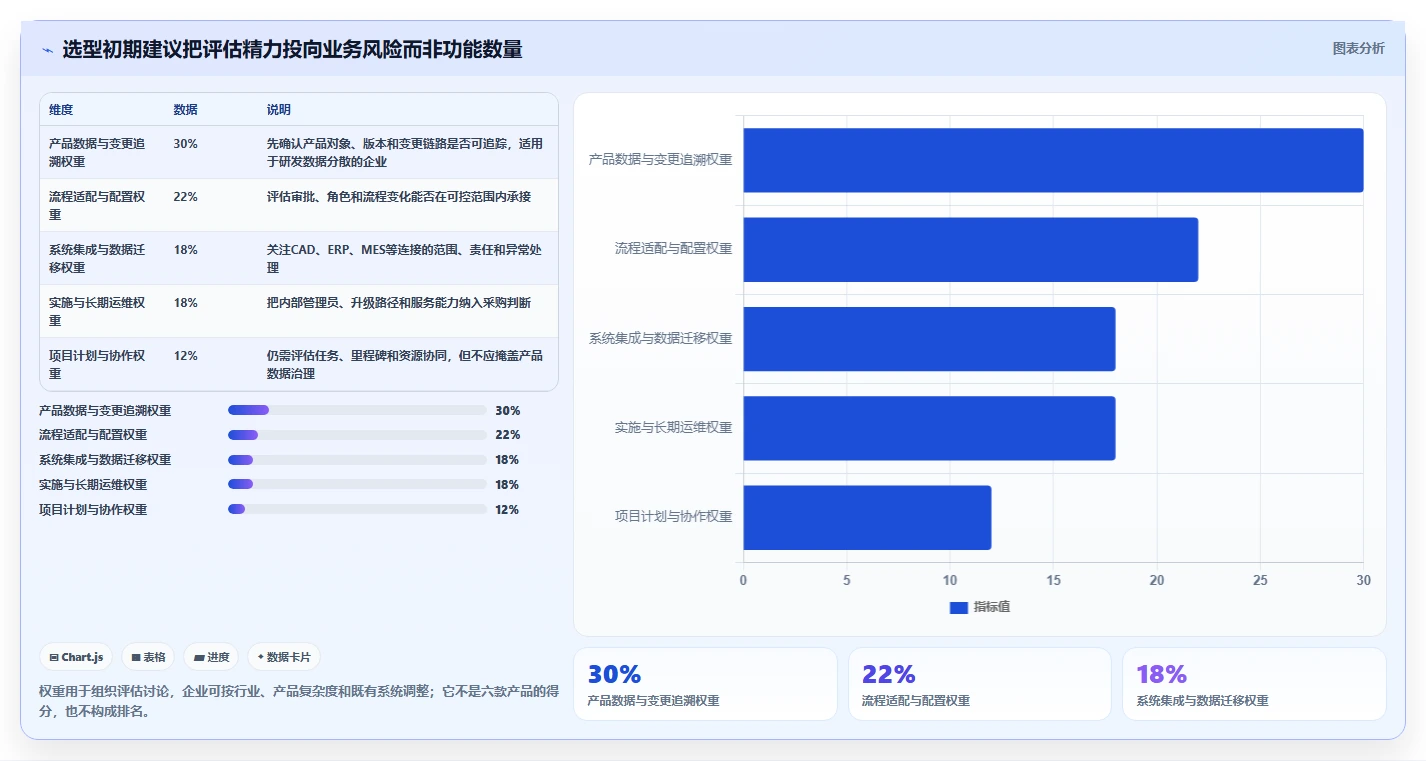
Task: Open the 18% 系统集成与数据迁移权重 data card
Action: [x=1254, y=684]
